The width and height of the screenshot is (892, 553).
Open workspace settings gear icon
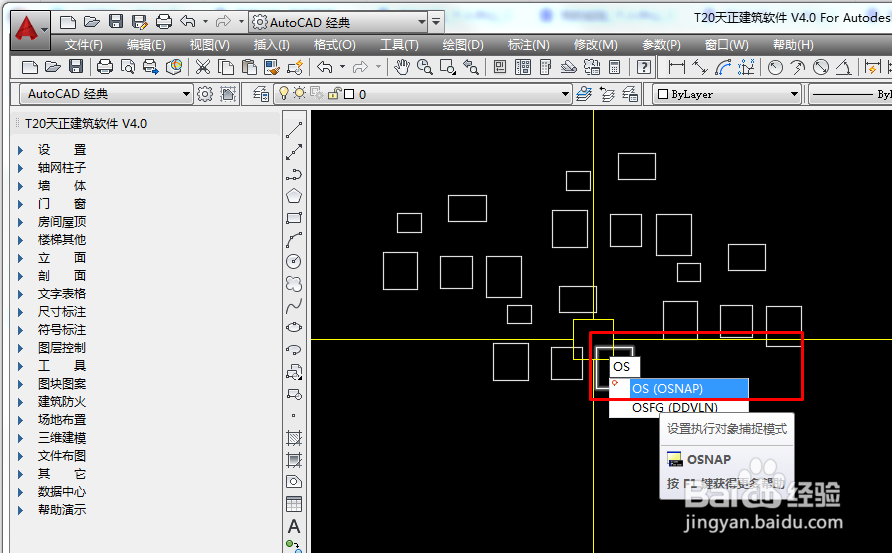pyautogui.click(x=205, y=94)
